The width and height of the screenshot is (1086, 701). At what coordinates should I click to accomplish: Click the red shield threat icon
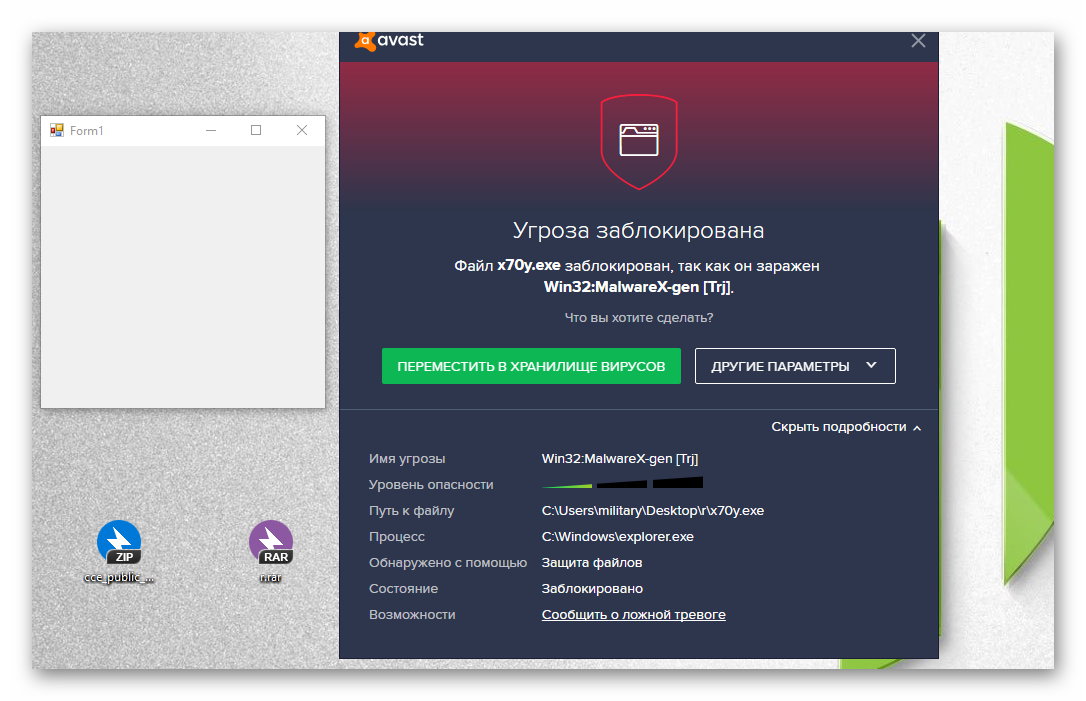[639, 141]
